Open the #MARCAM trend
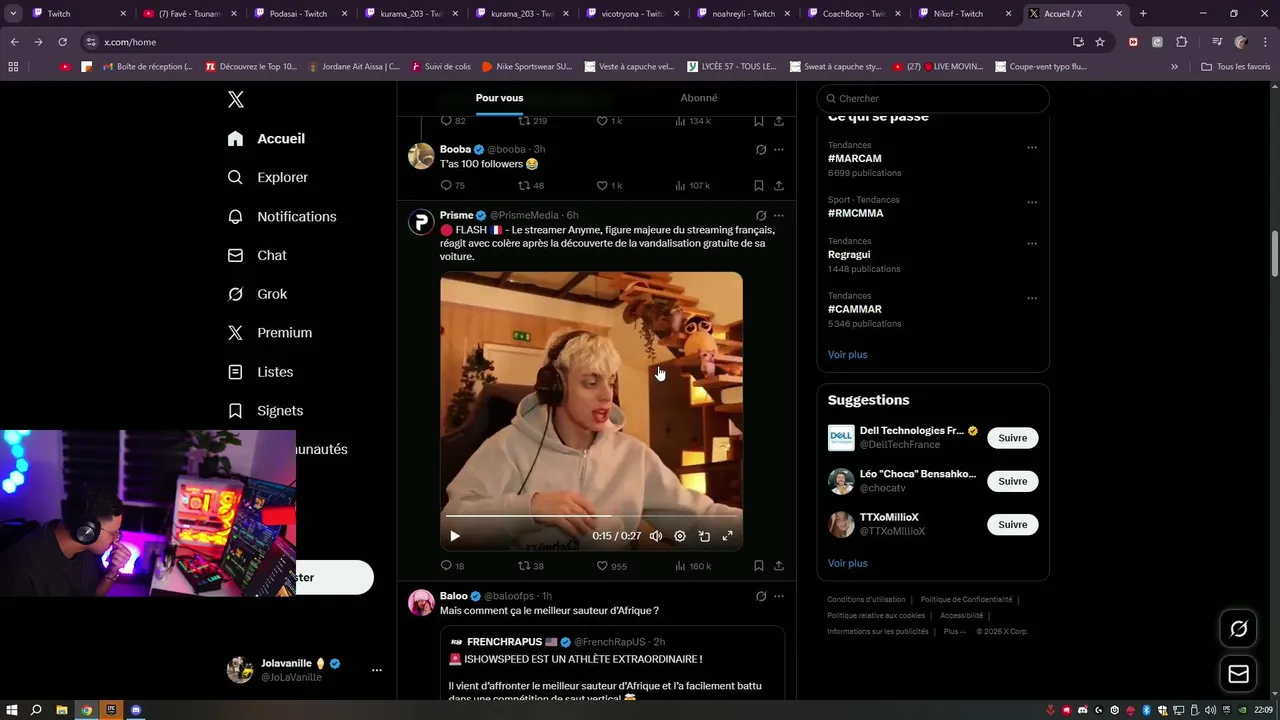Viewport: 1280px width, 720px height. (x=855, y=159)
